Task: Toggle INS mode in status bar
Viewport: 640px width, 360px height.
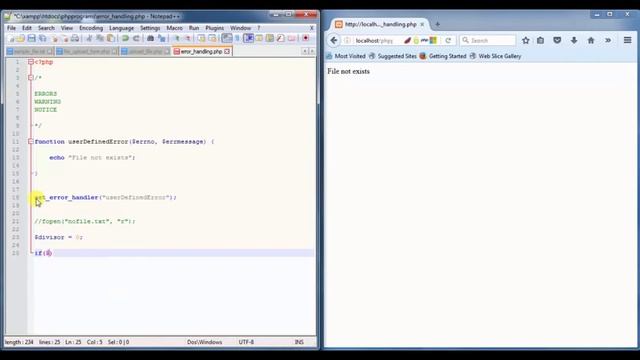Action: (x=299, y=342)
